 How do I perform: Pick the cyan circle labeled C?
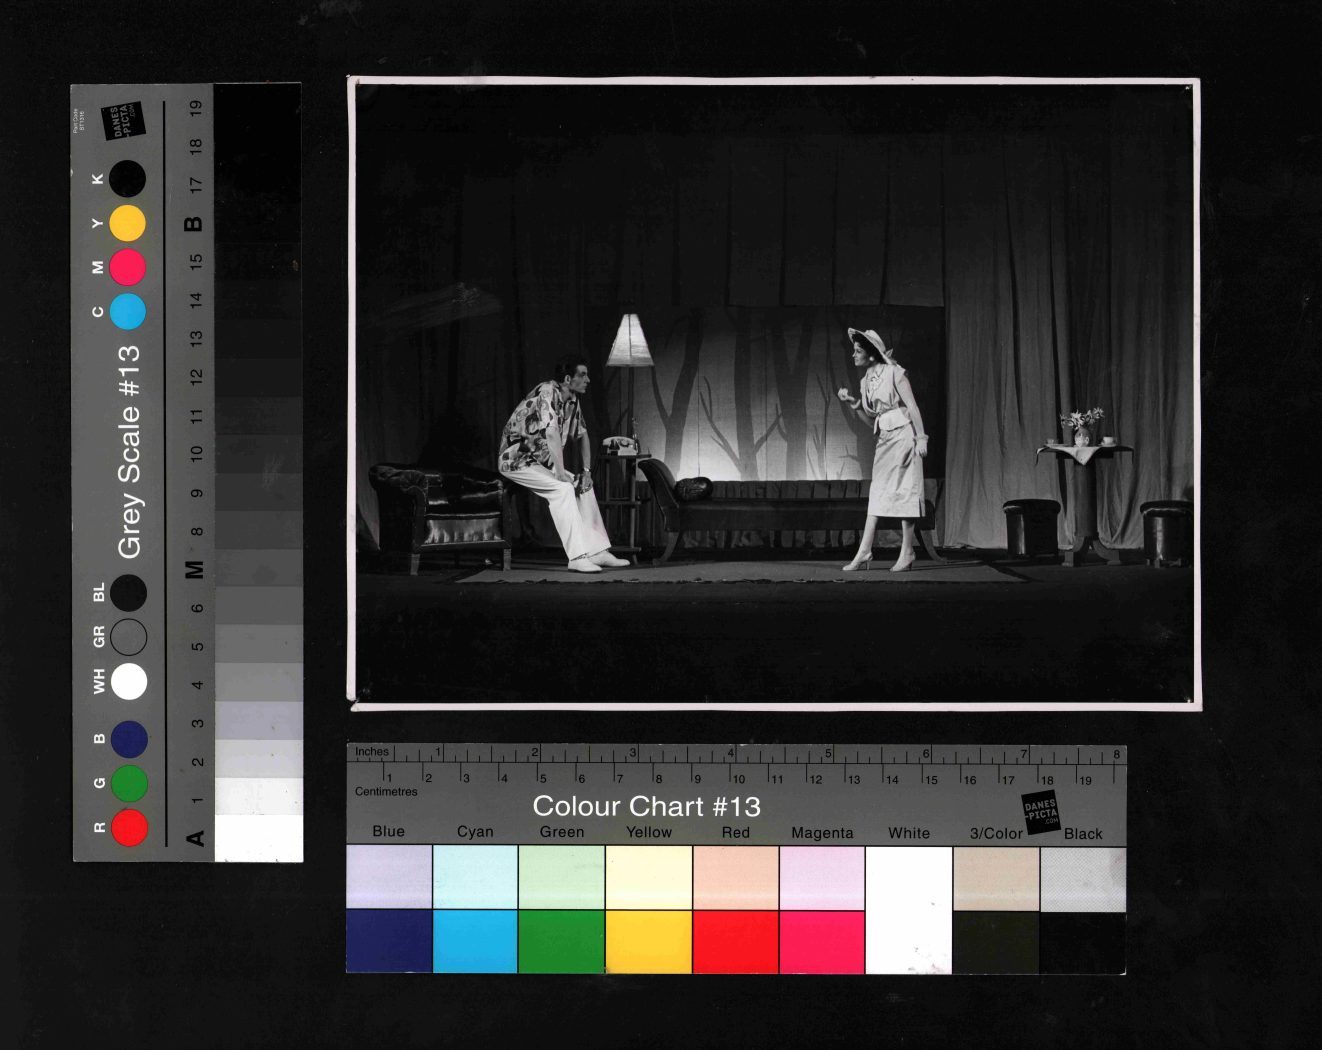pyautogui.click(x=128, y=312)
